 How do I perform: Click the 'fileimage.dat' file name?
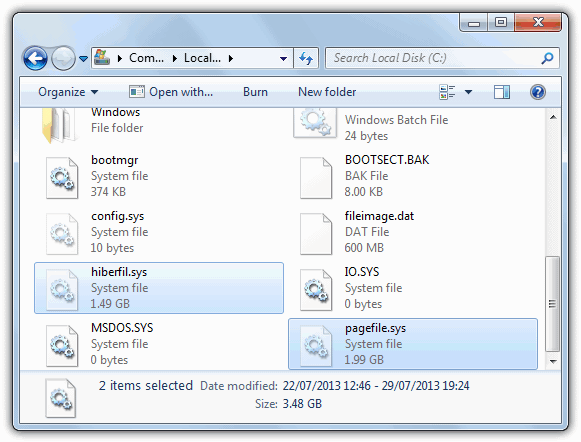379,216
